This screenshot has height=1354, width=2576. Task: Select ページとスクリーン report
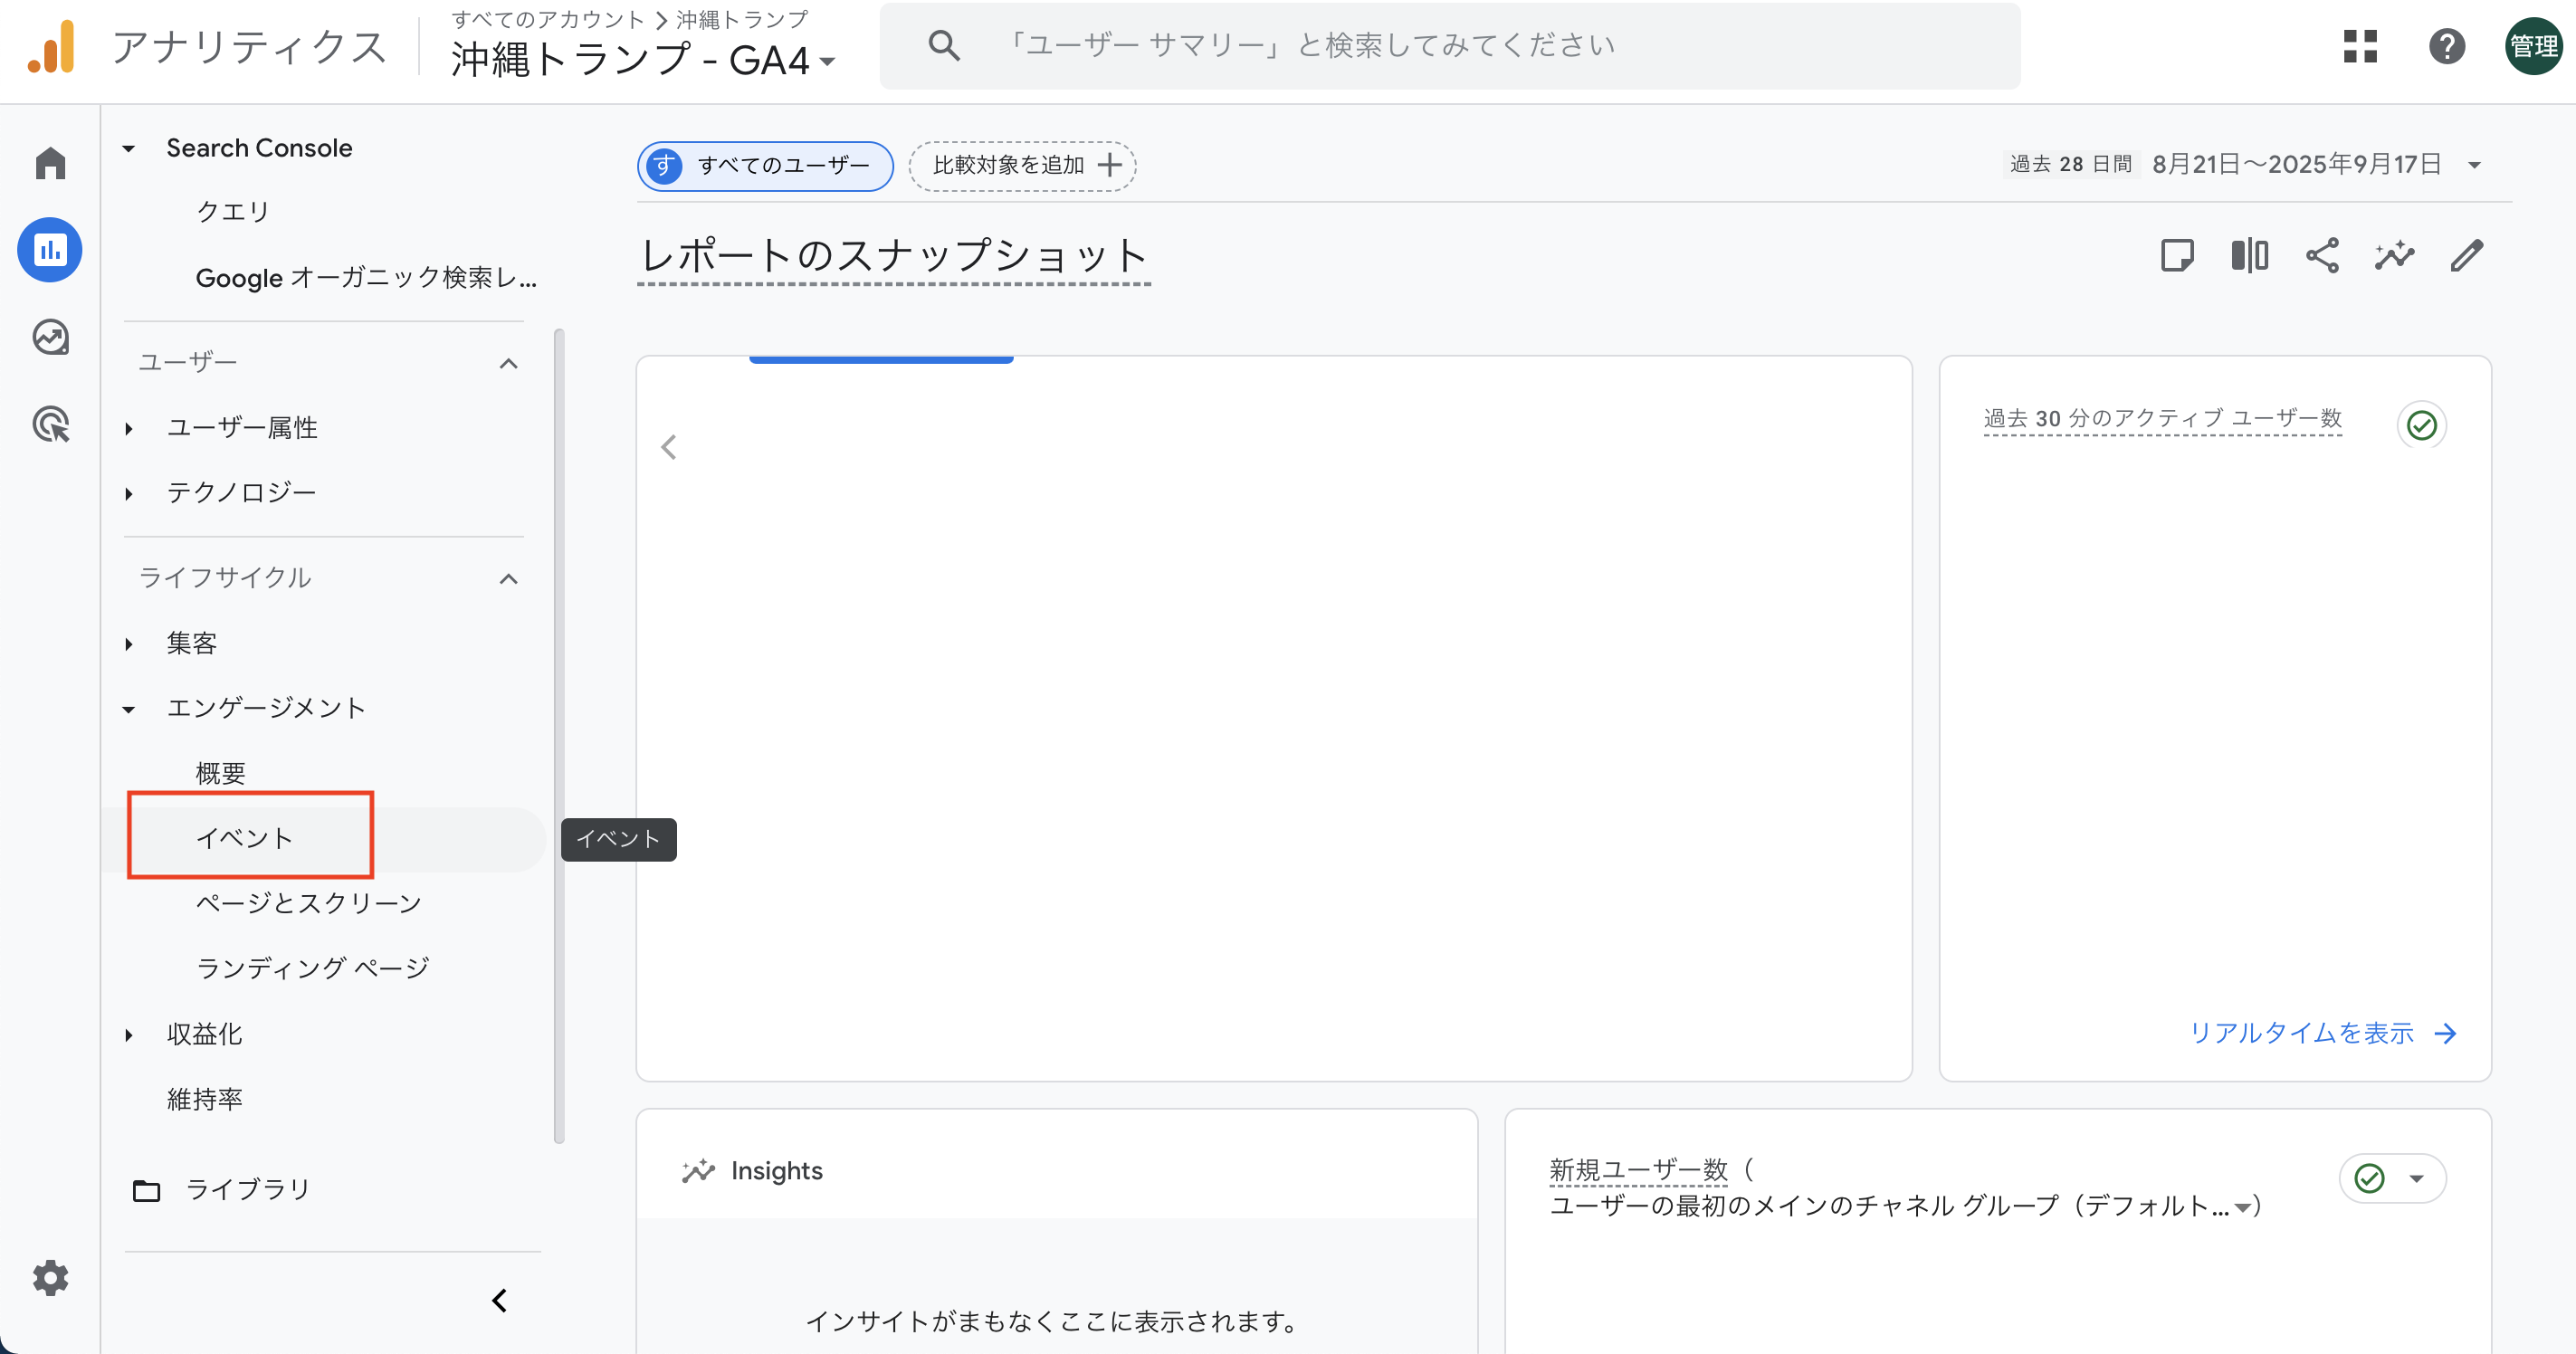[x=308, y=903]
